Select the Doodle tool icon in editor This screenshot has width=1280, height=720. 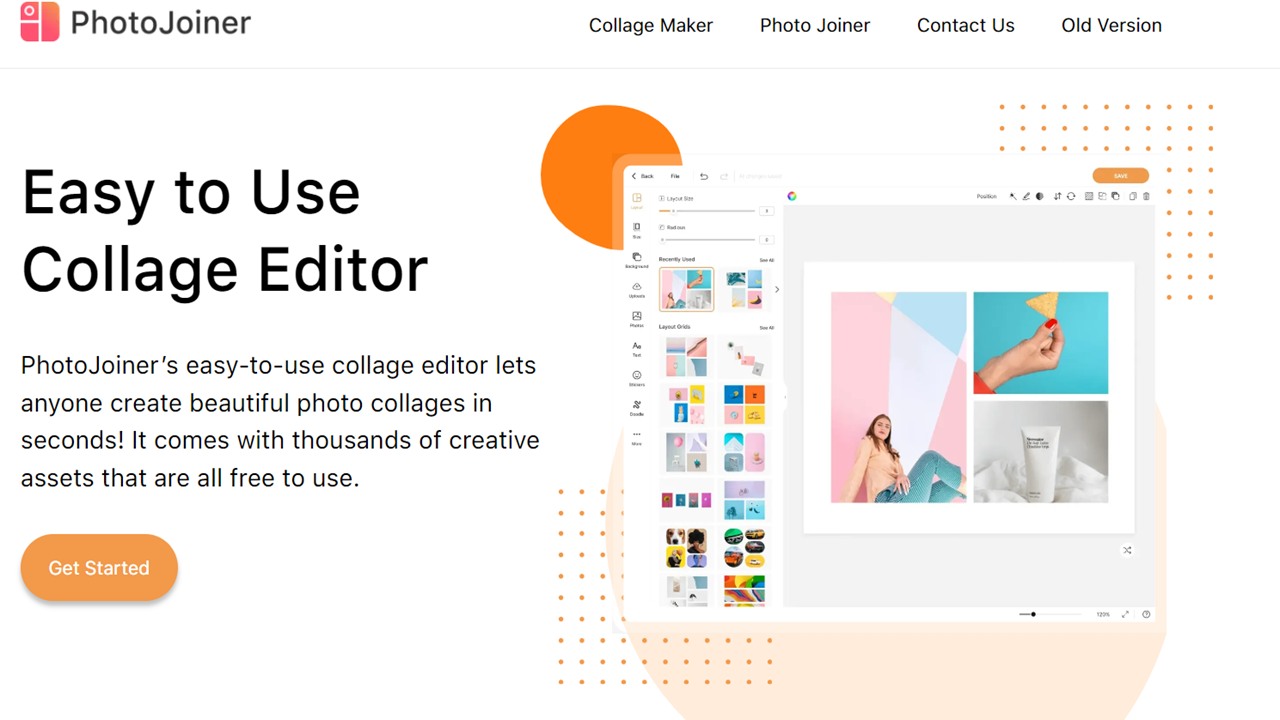[637, 405]
